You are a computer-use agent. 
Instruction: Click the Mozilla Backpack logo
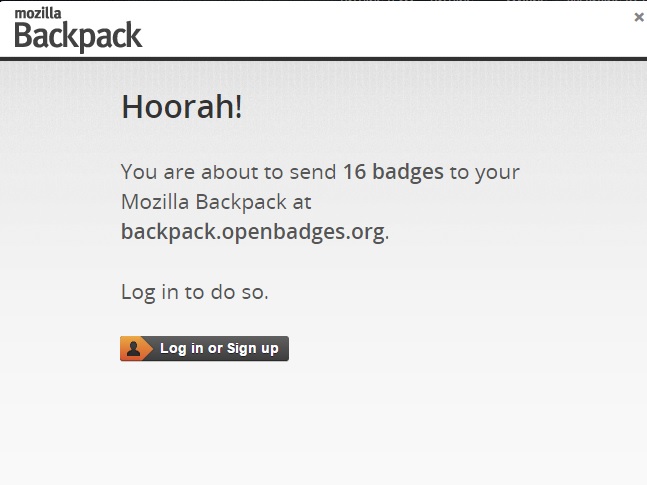78,29
